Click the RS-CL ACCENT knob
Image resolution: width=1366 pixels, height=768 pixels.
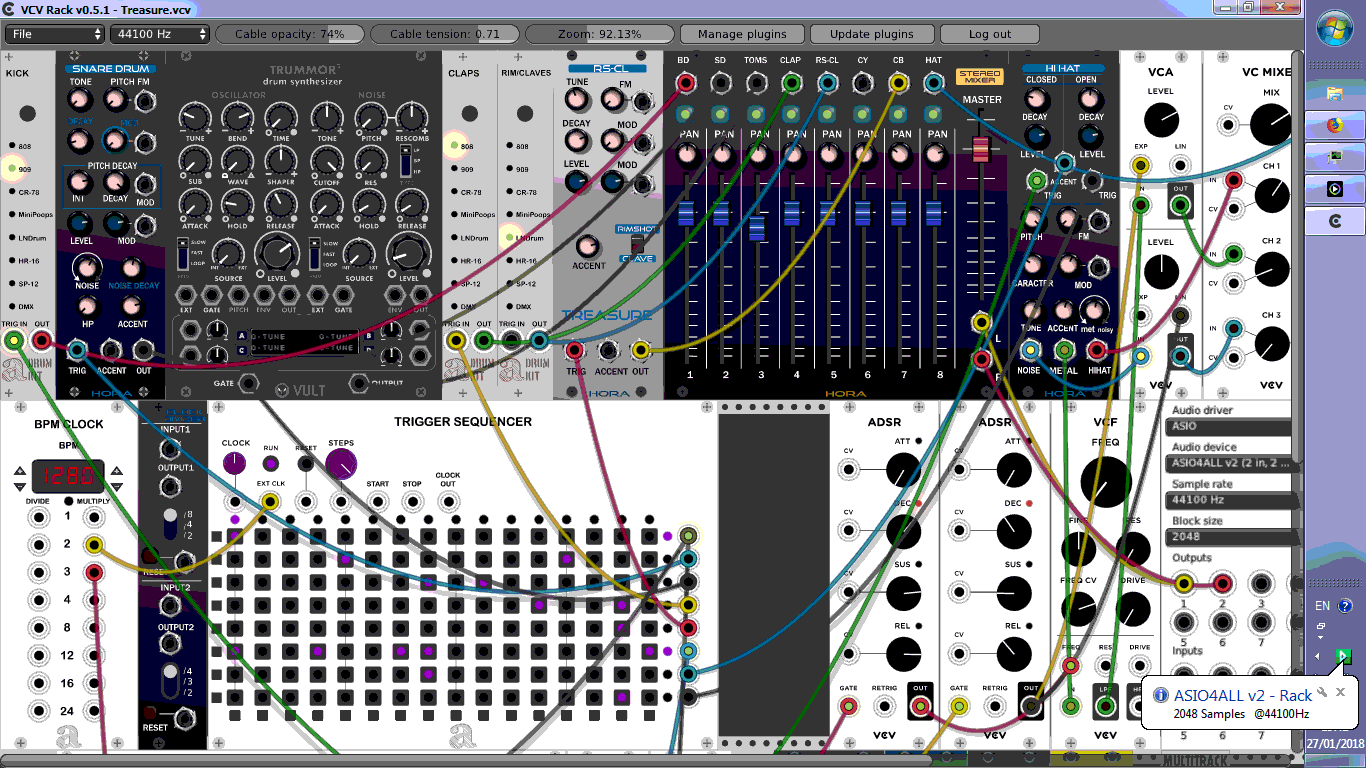[x=589, y=245]
